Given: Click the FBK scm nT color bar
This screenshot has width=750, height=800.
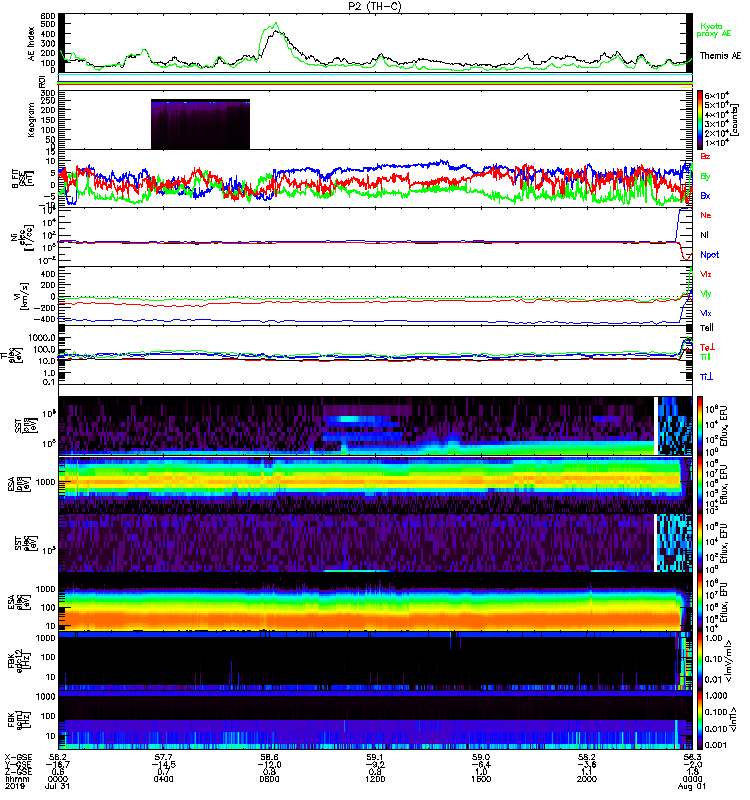Looking at the screenshot, I should (x=700, y=720).
